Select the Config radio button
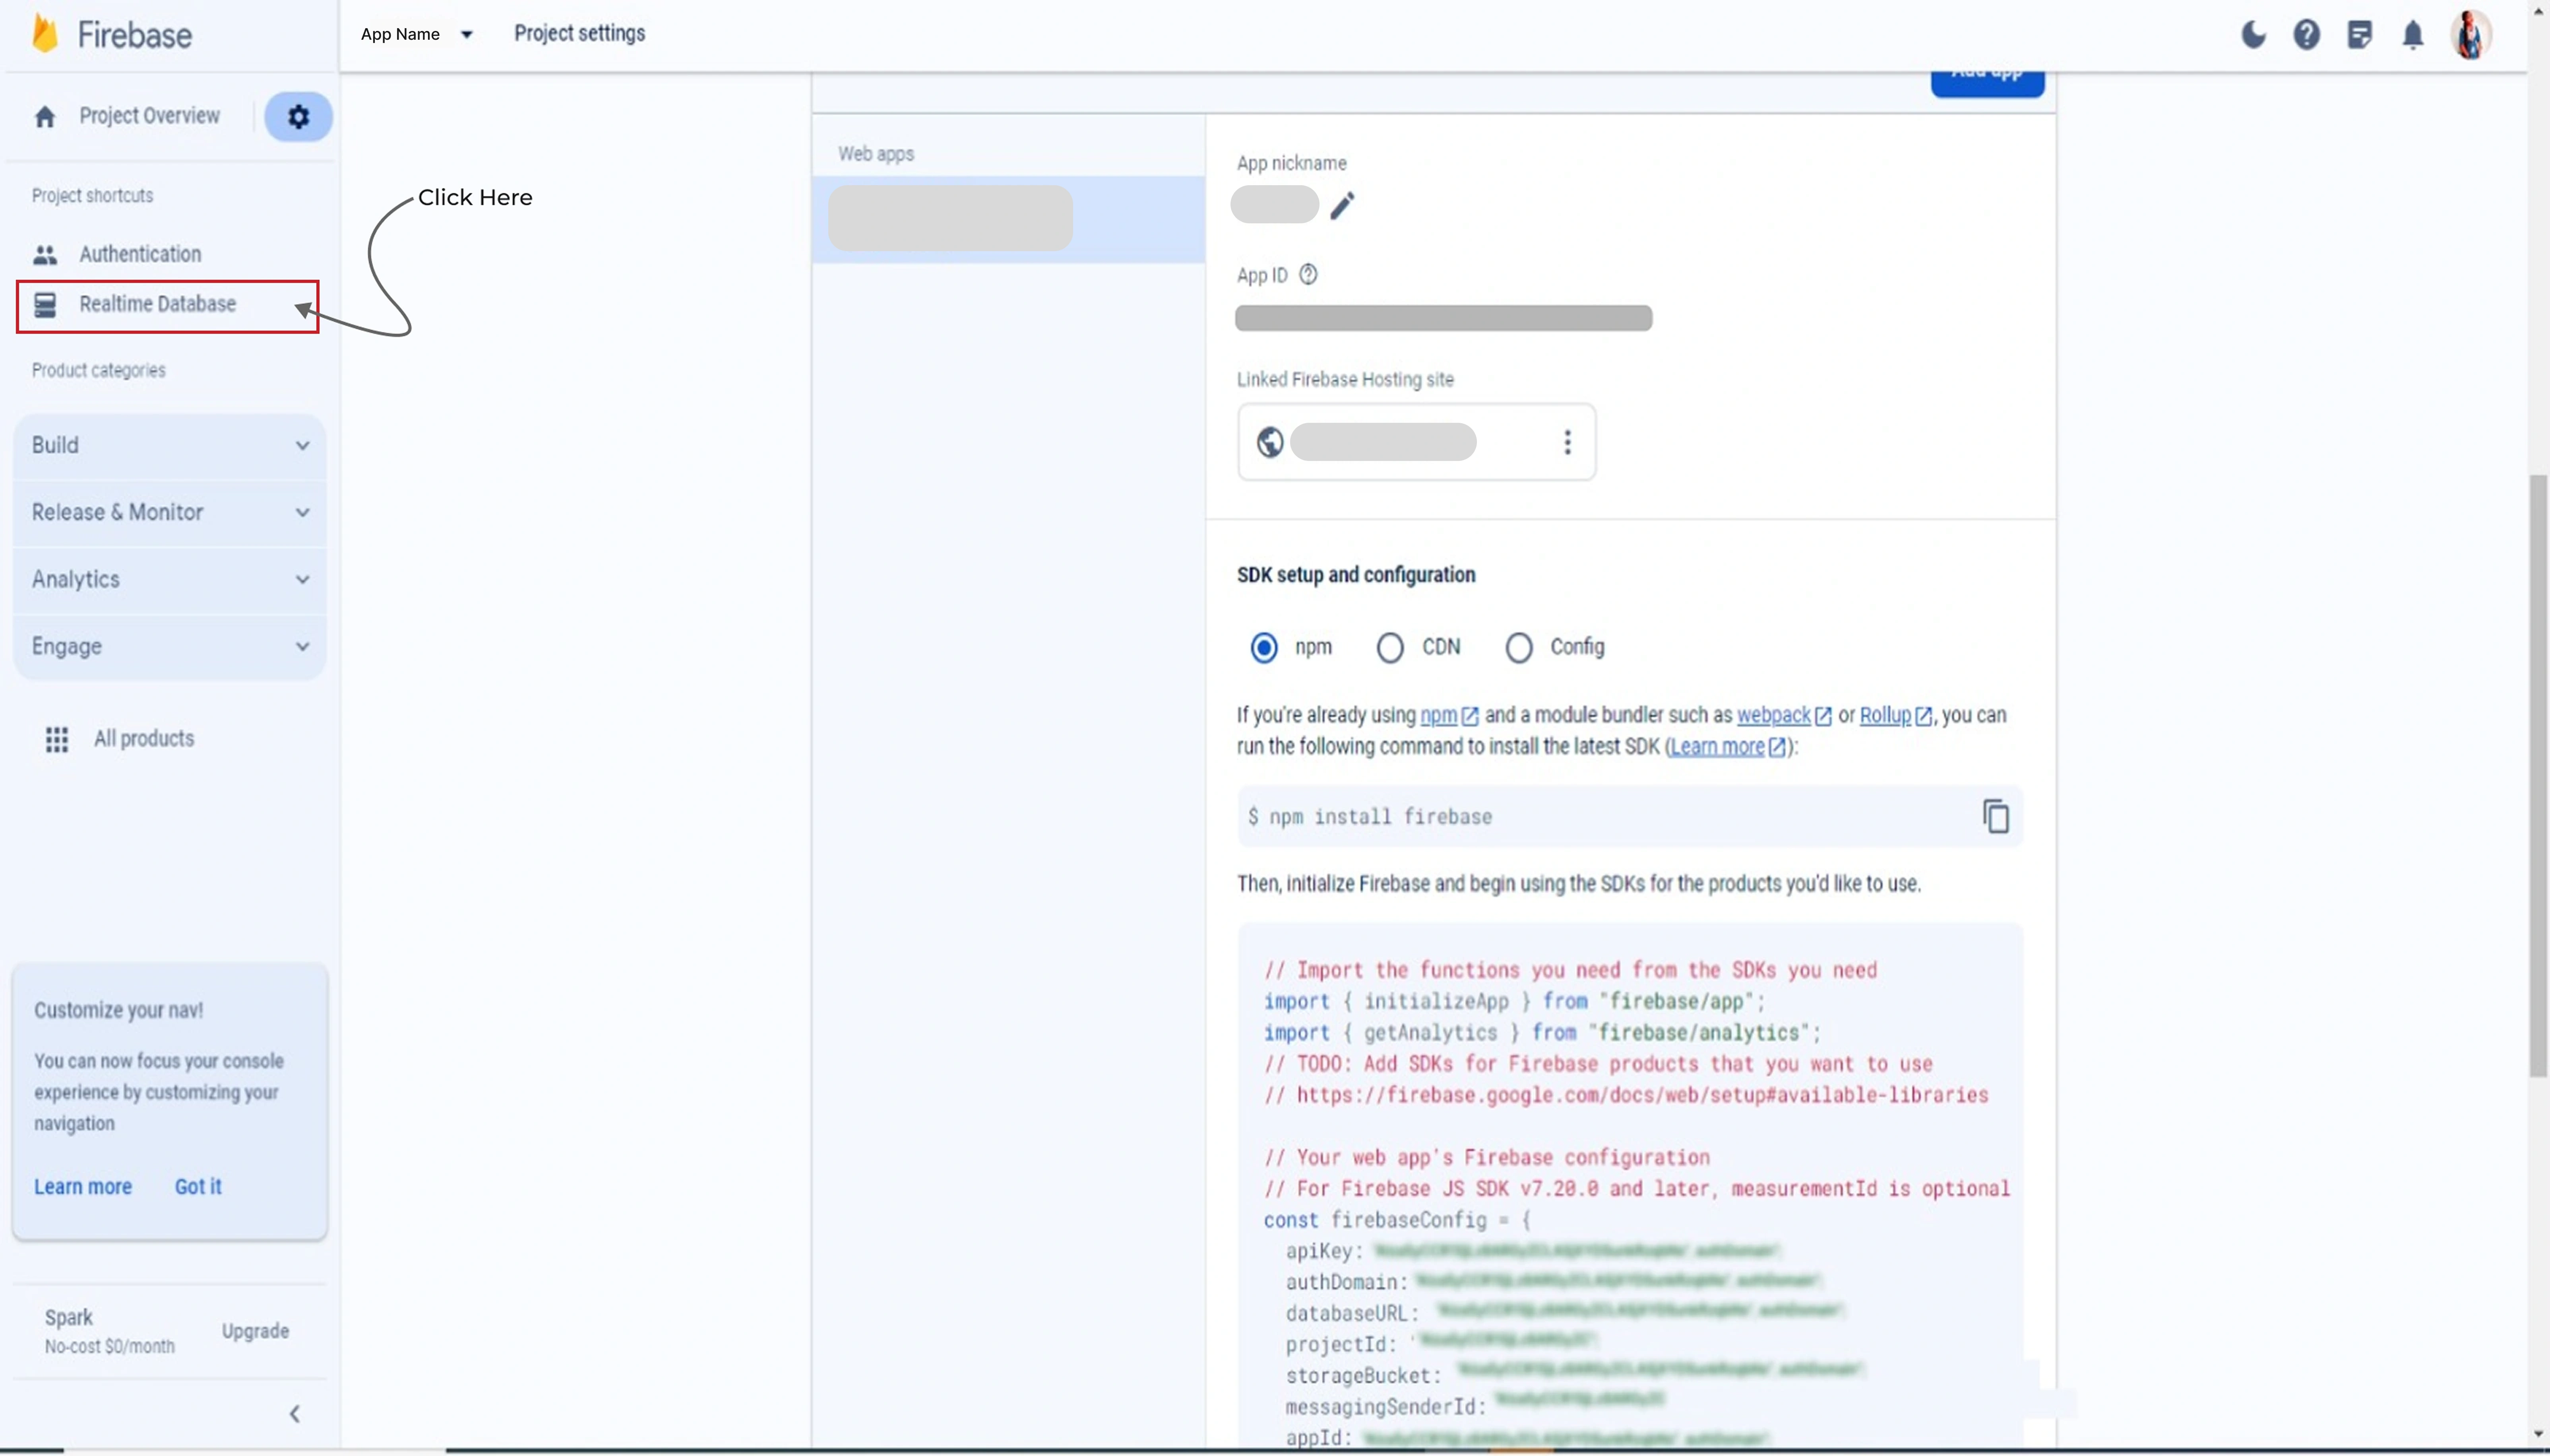The width and height of the screenshot is (2550, 1456). 1519,648
